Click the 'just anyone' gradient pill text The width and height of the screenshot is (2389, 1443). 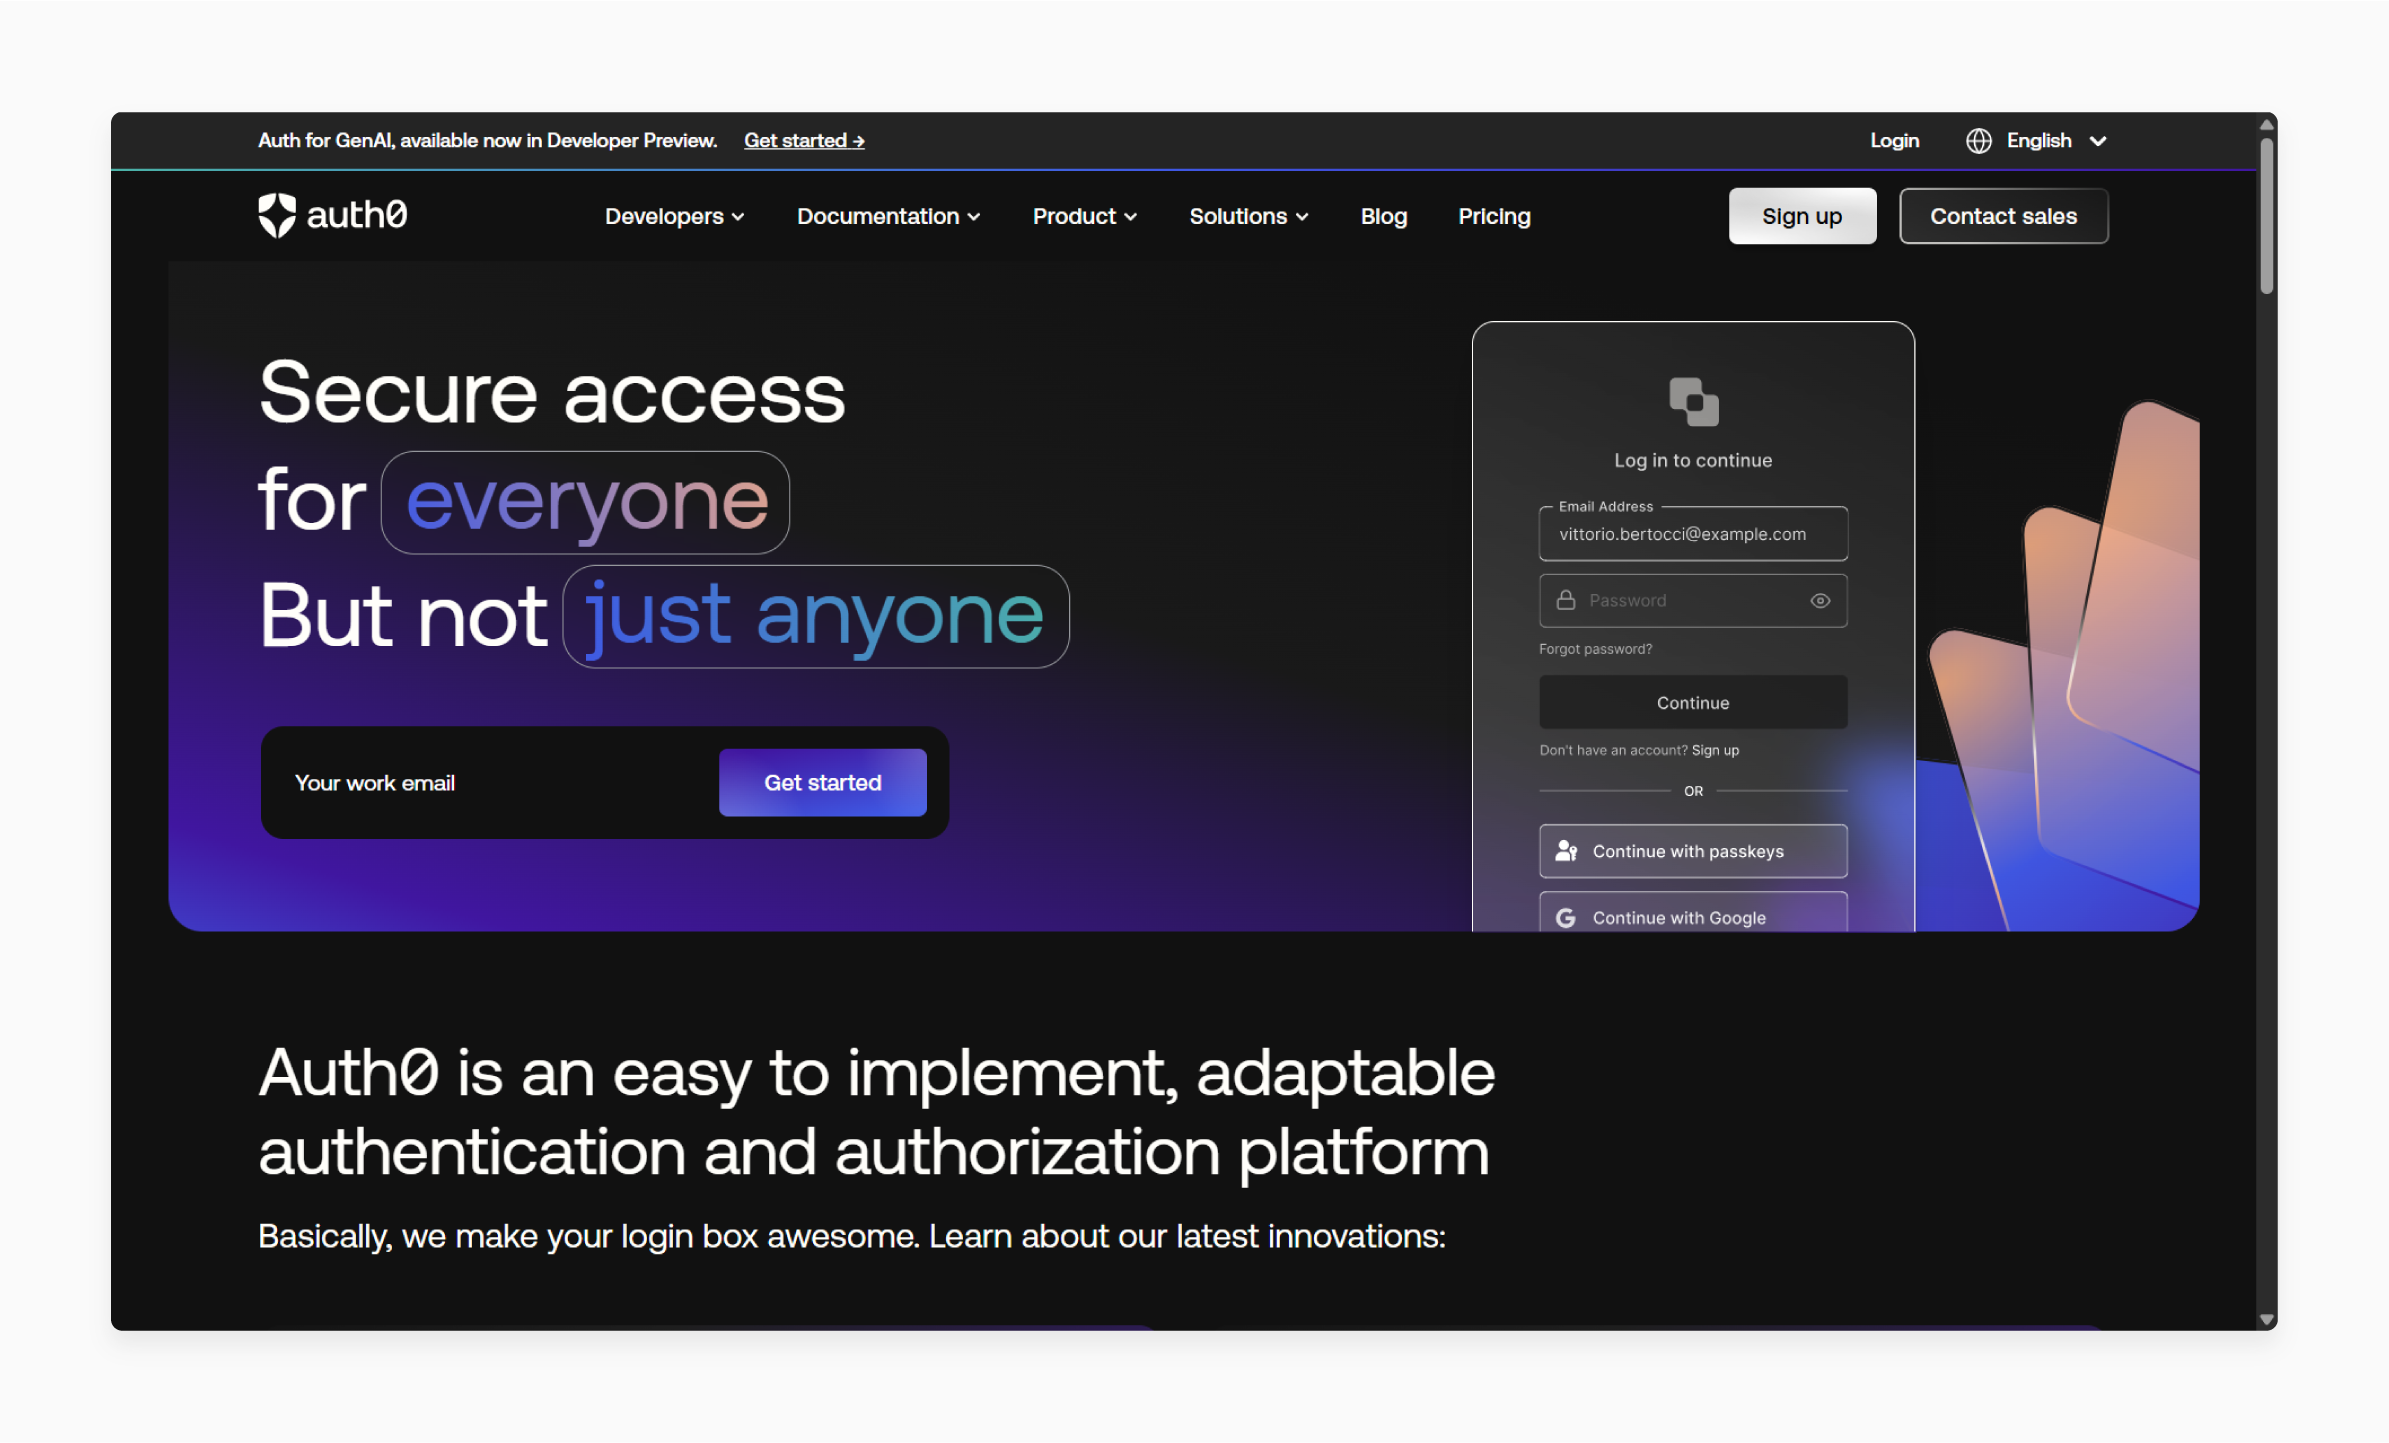pos(815,617)
